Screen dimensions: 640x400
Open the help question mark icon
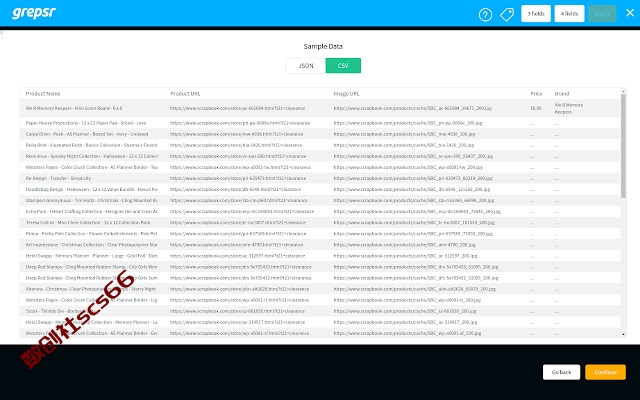tap(485, 15)
